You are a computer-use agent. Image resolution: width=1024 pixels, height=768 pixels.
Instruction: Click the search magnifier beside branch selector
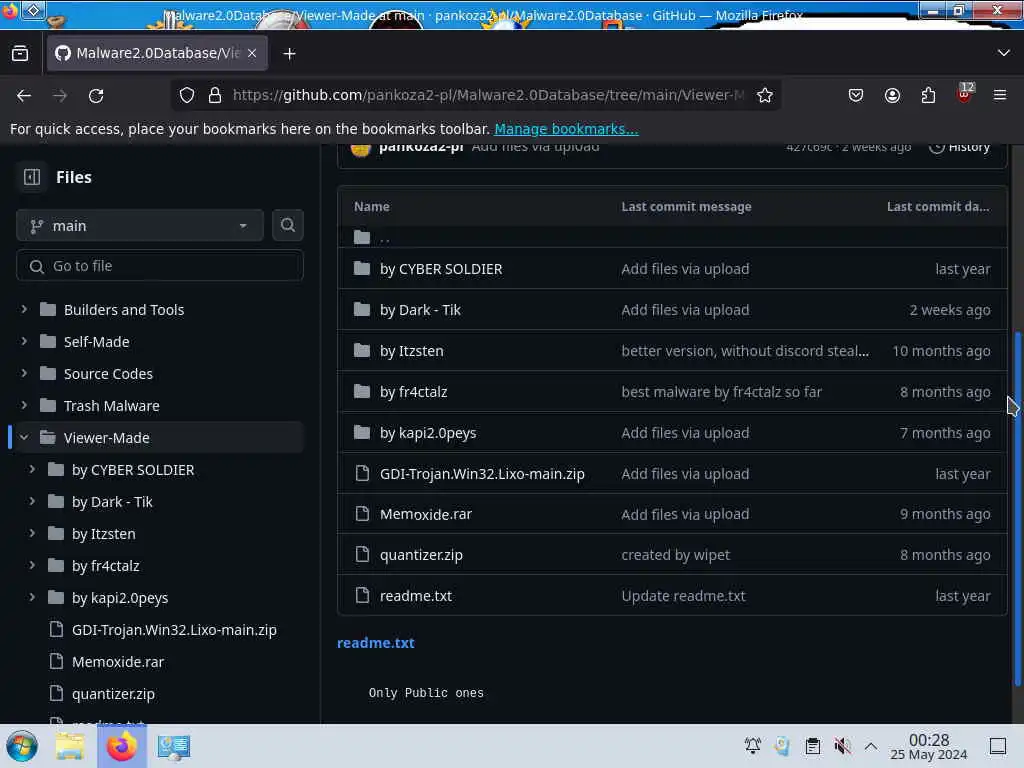pos(287,225)
